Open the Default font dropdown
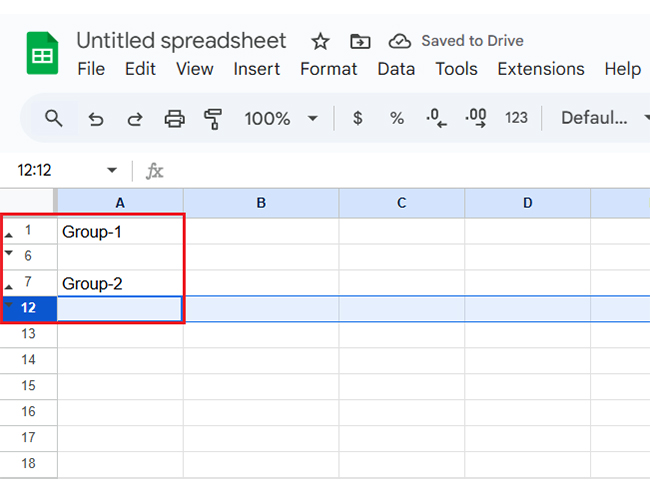 [604, 118]
